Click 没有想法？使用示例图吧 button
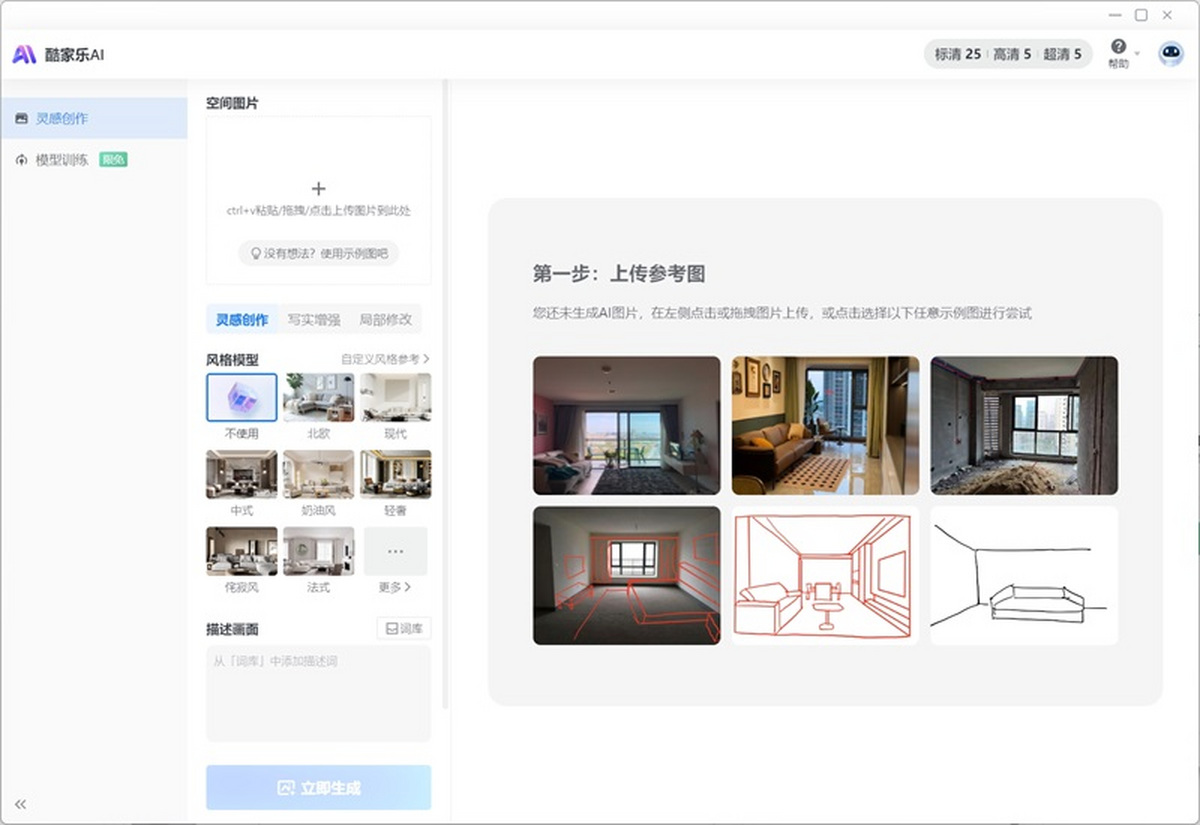The image size is (1200, 825). point(318,254)
